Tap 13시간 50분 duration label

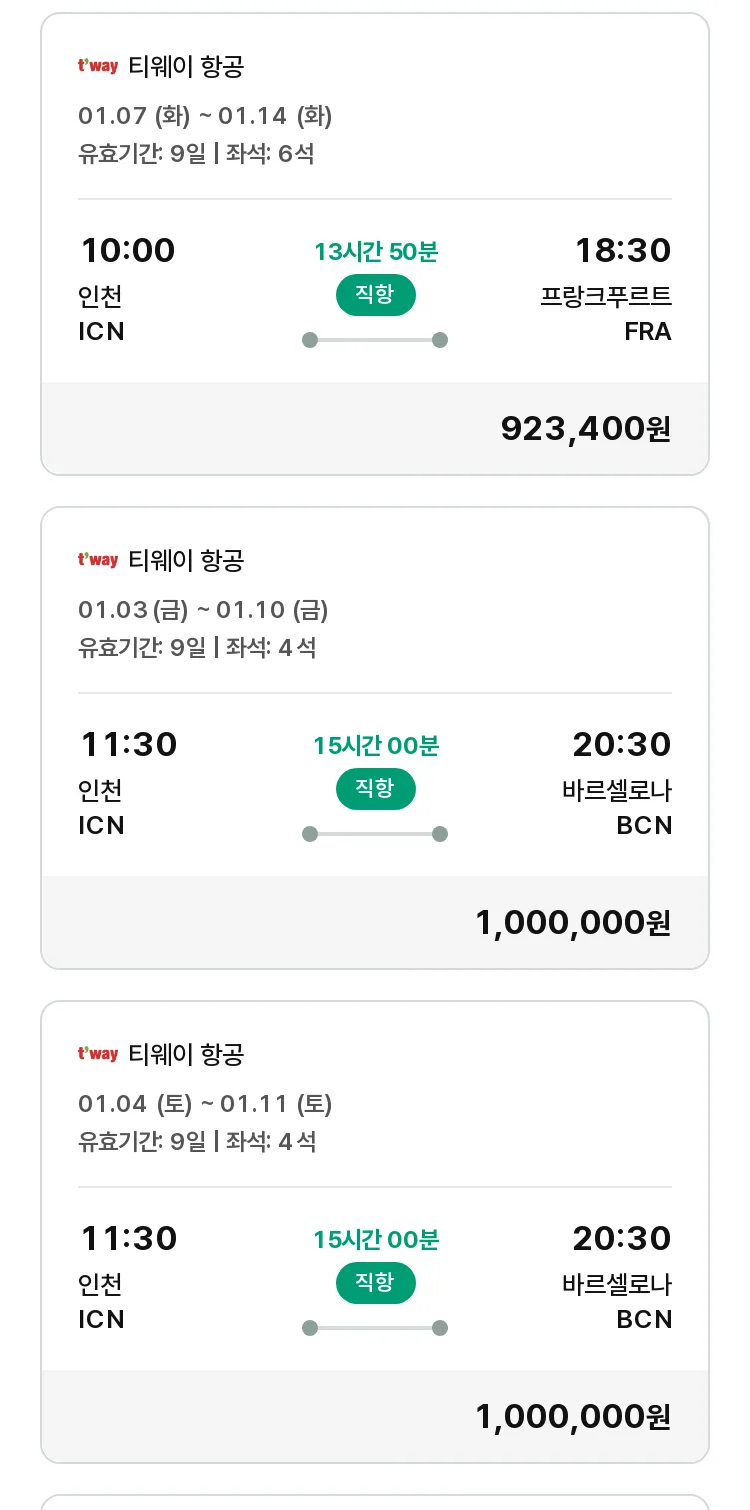pyautogui.click(x=376, y=252)
